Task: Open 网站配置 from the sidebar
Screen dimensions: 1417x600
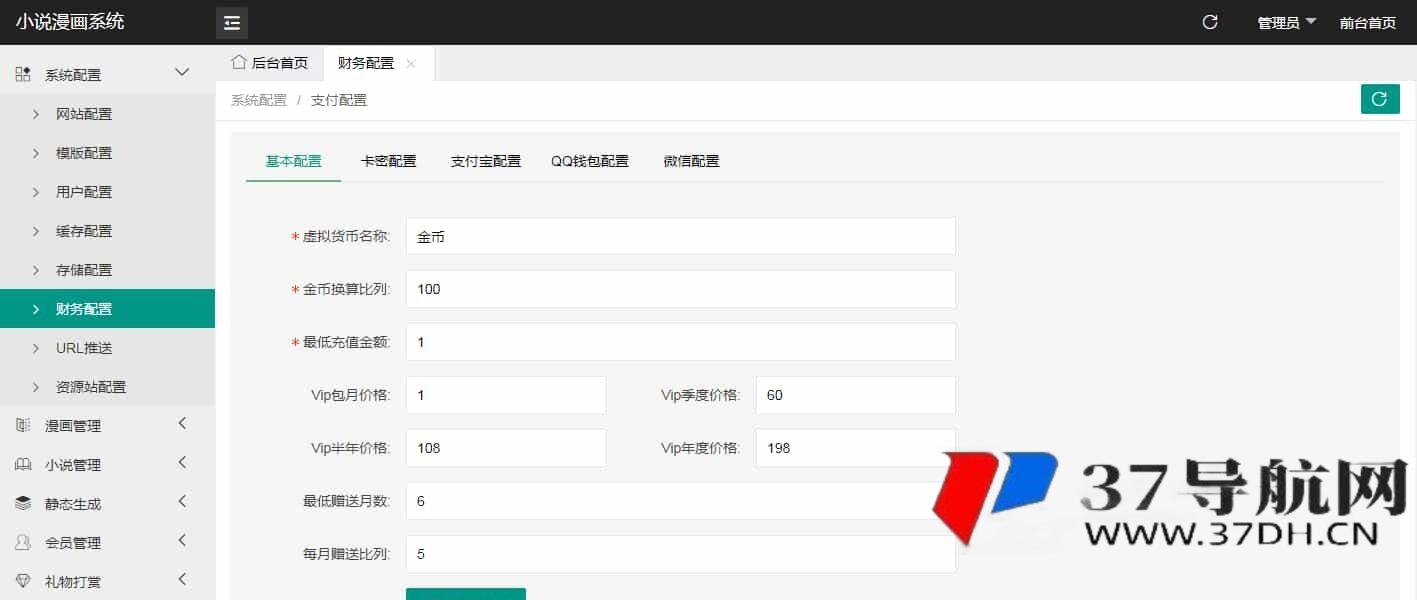Action: 83,113
